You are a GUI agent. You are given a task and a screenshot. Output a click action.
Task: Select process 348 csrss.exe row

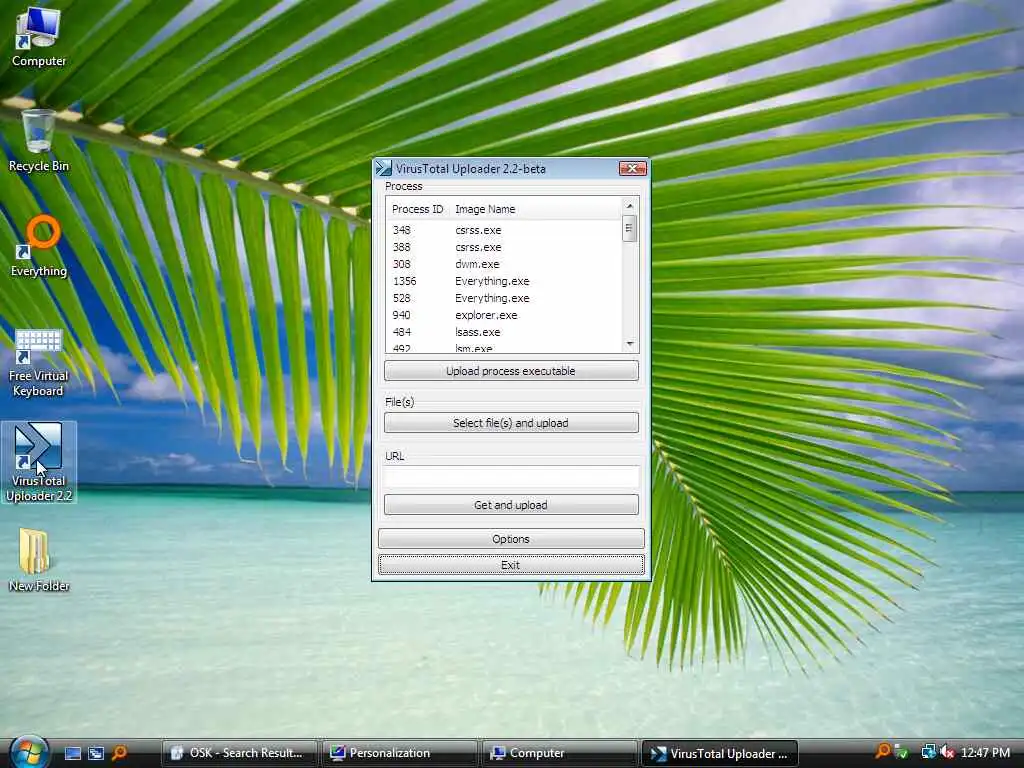[504, 230]
